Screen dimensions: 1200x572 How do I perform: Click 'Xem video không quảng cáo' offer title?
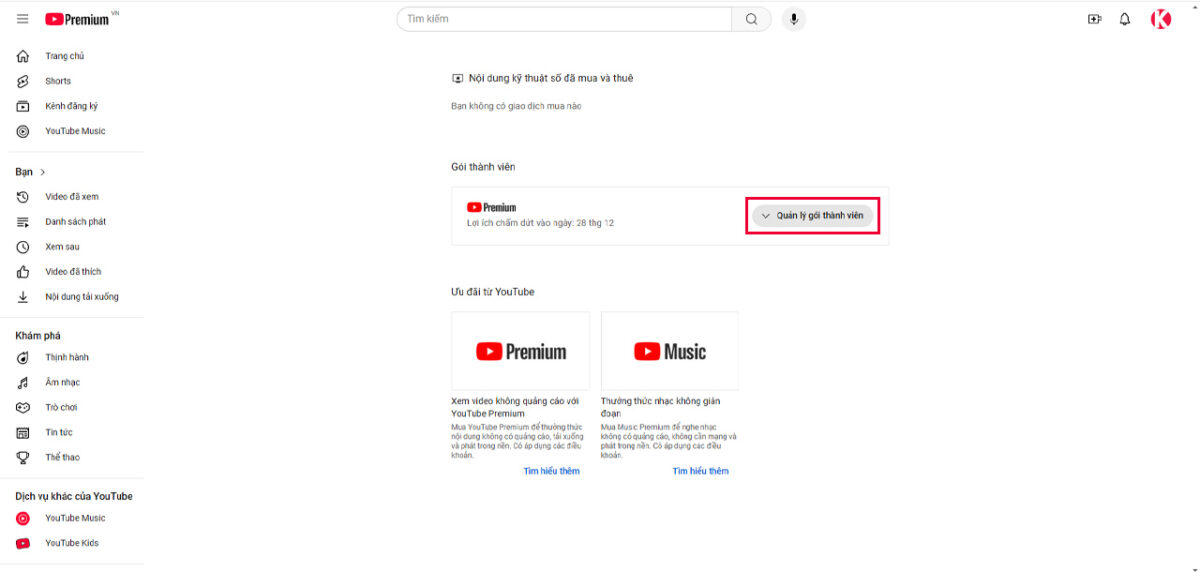point(515,407)
